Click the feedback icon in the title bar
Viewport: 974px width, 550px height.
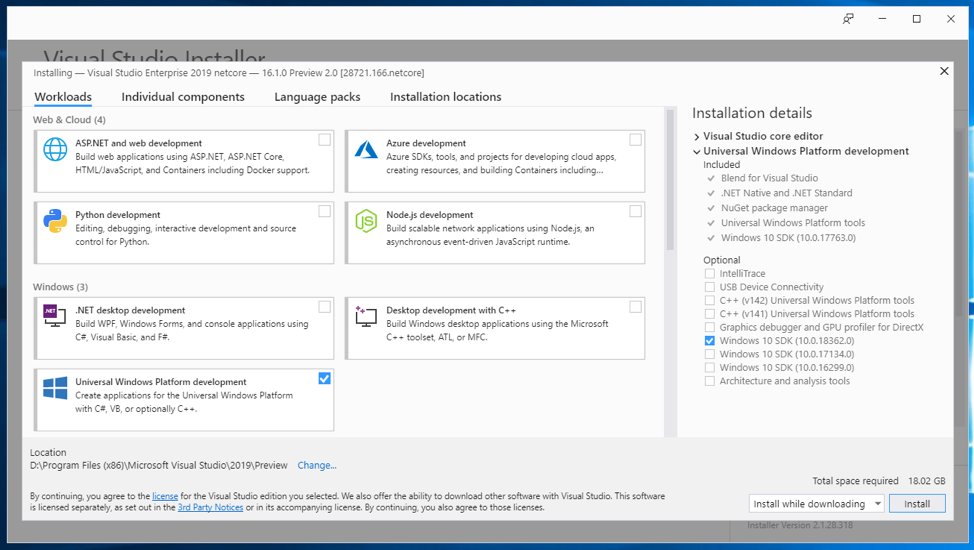click(848, 19)
